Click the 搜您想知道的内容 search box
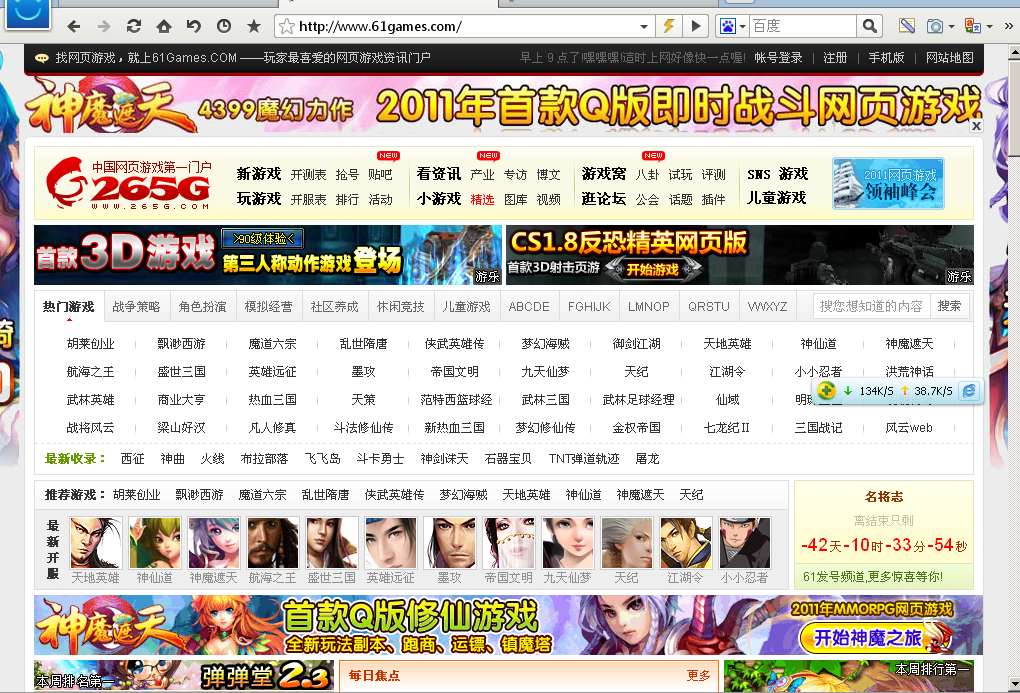This screenshot has height=693, width=1020. [x=872, y=306]
